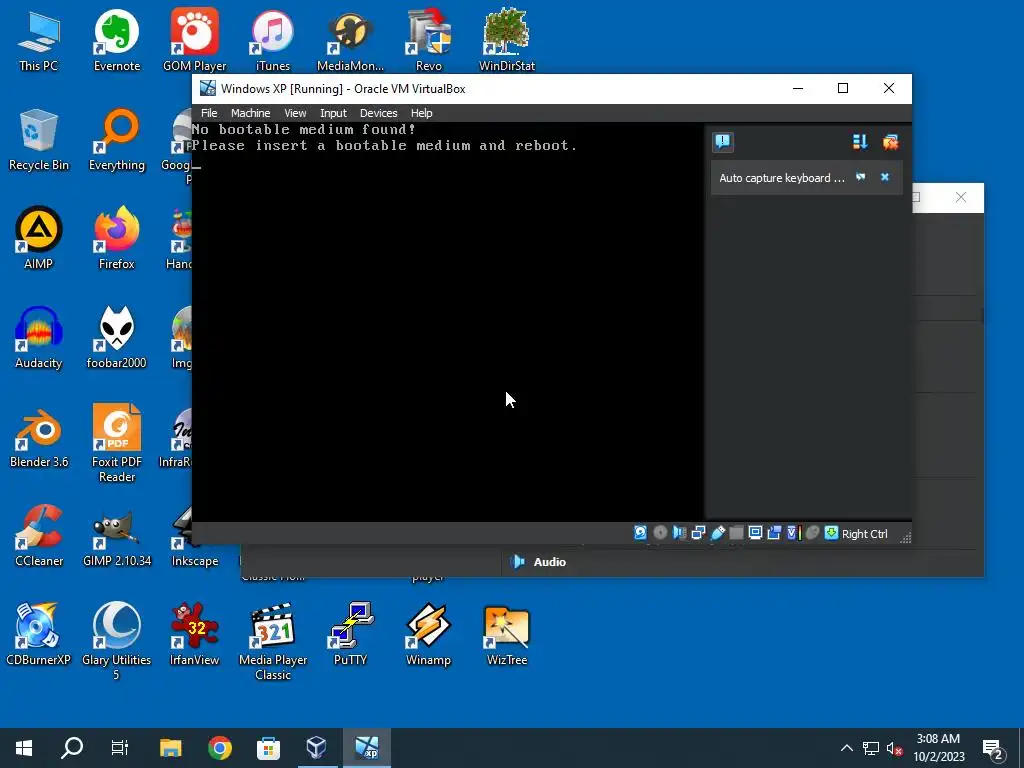Select the PuTTY desktop shortcut
The width and height of the screenshot is (1024, 768).
351,634
